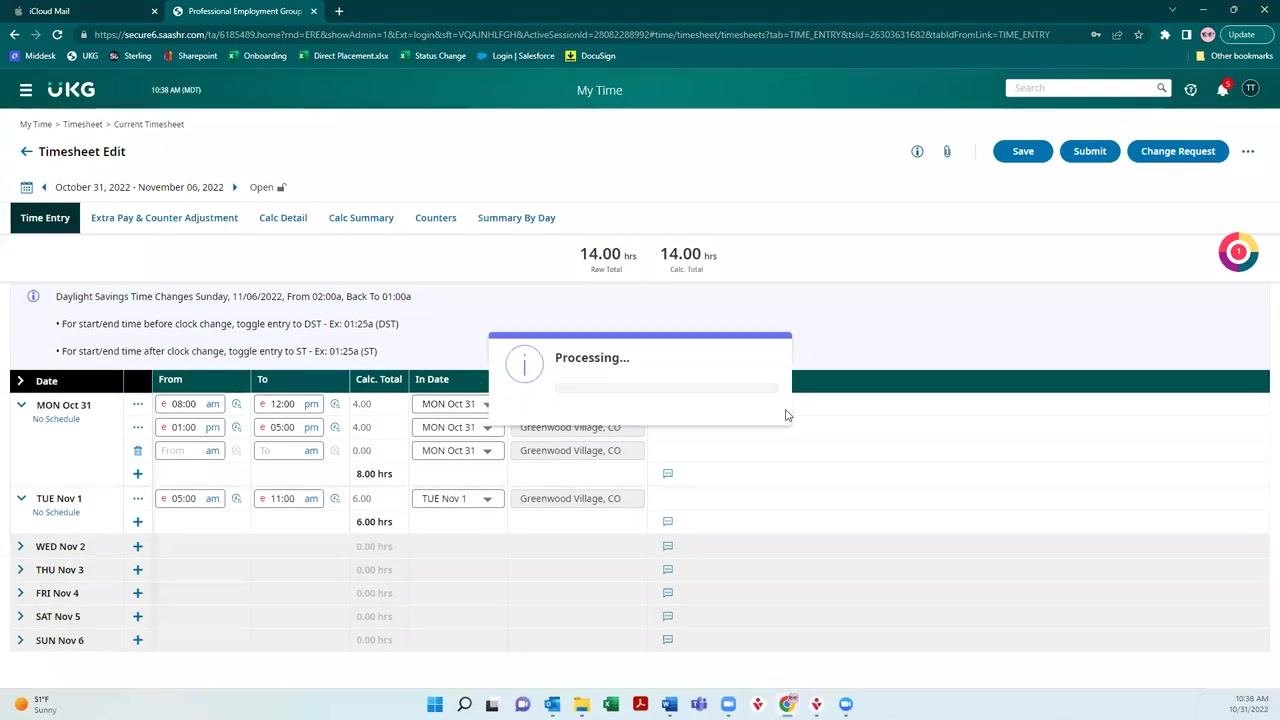
Task: Go to the next pay period arrow
Action: pos(235,187)
